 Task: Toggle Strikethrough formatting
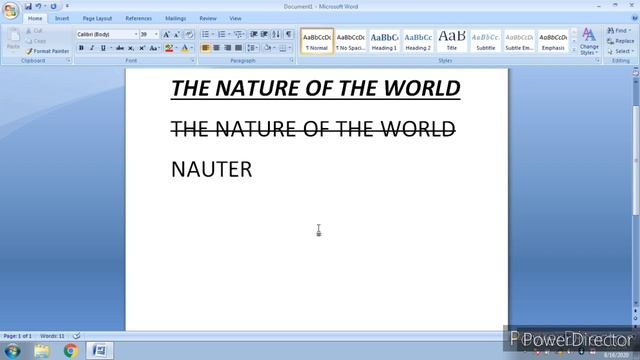pyautogui.click(x=120, y=48)
